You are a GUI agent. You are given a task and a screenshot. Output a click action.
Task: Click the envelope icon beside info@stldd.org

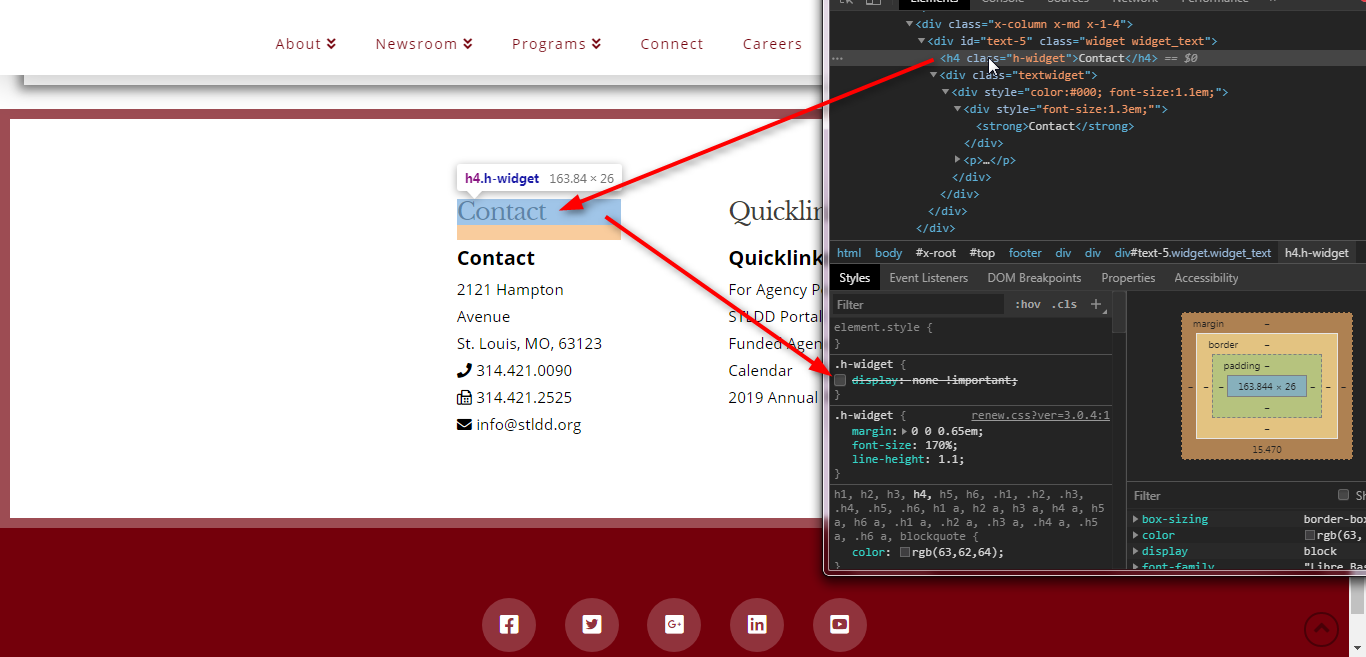coord(464,424)
